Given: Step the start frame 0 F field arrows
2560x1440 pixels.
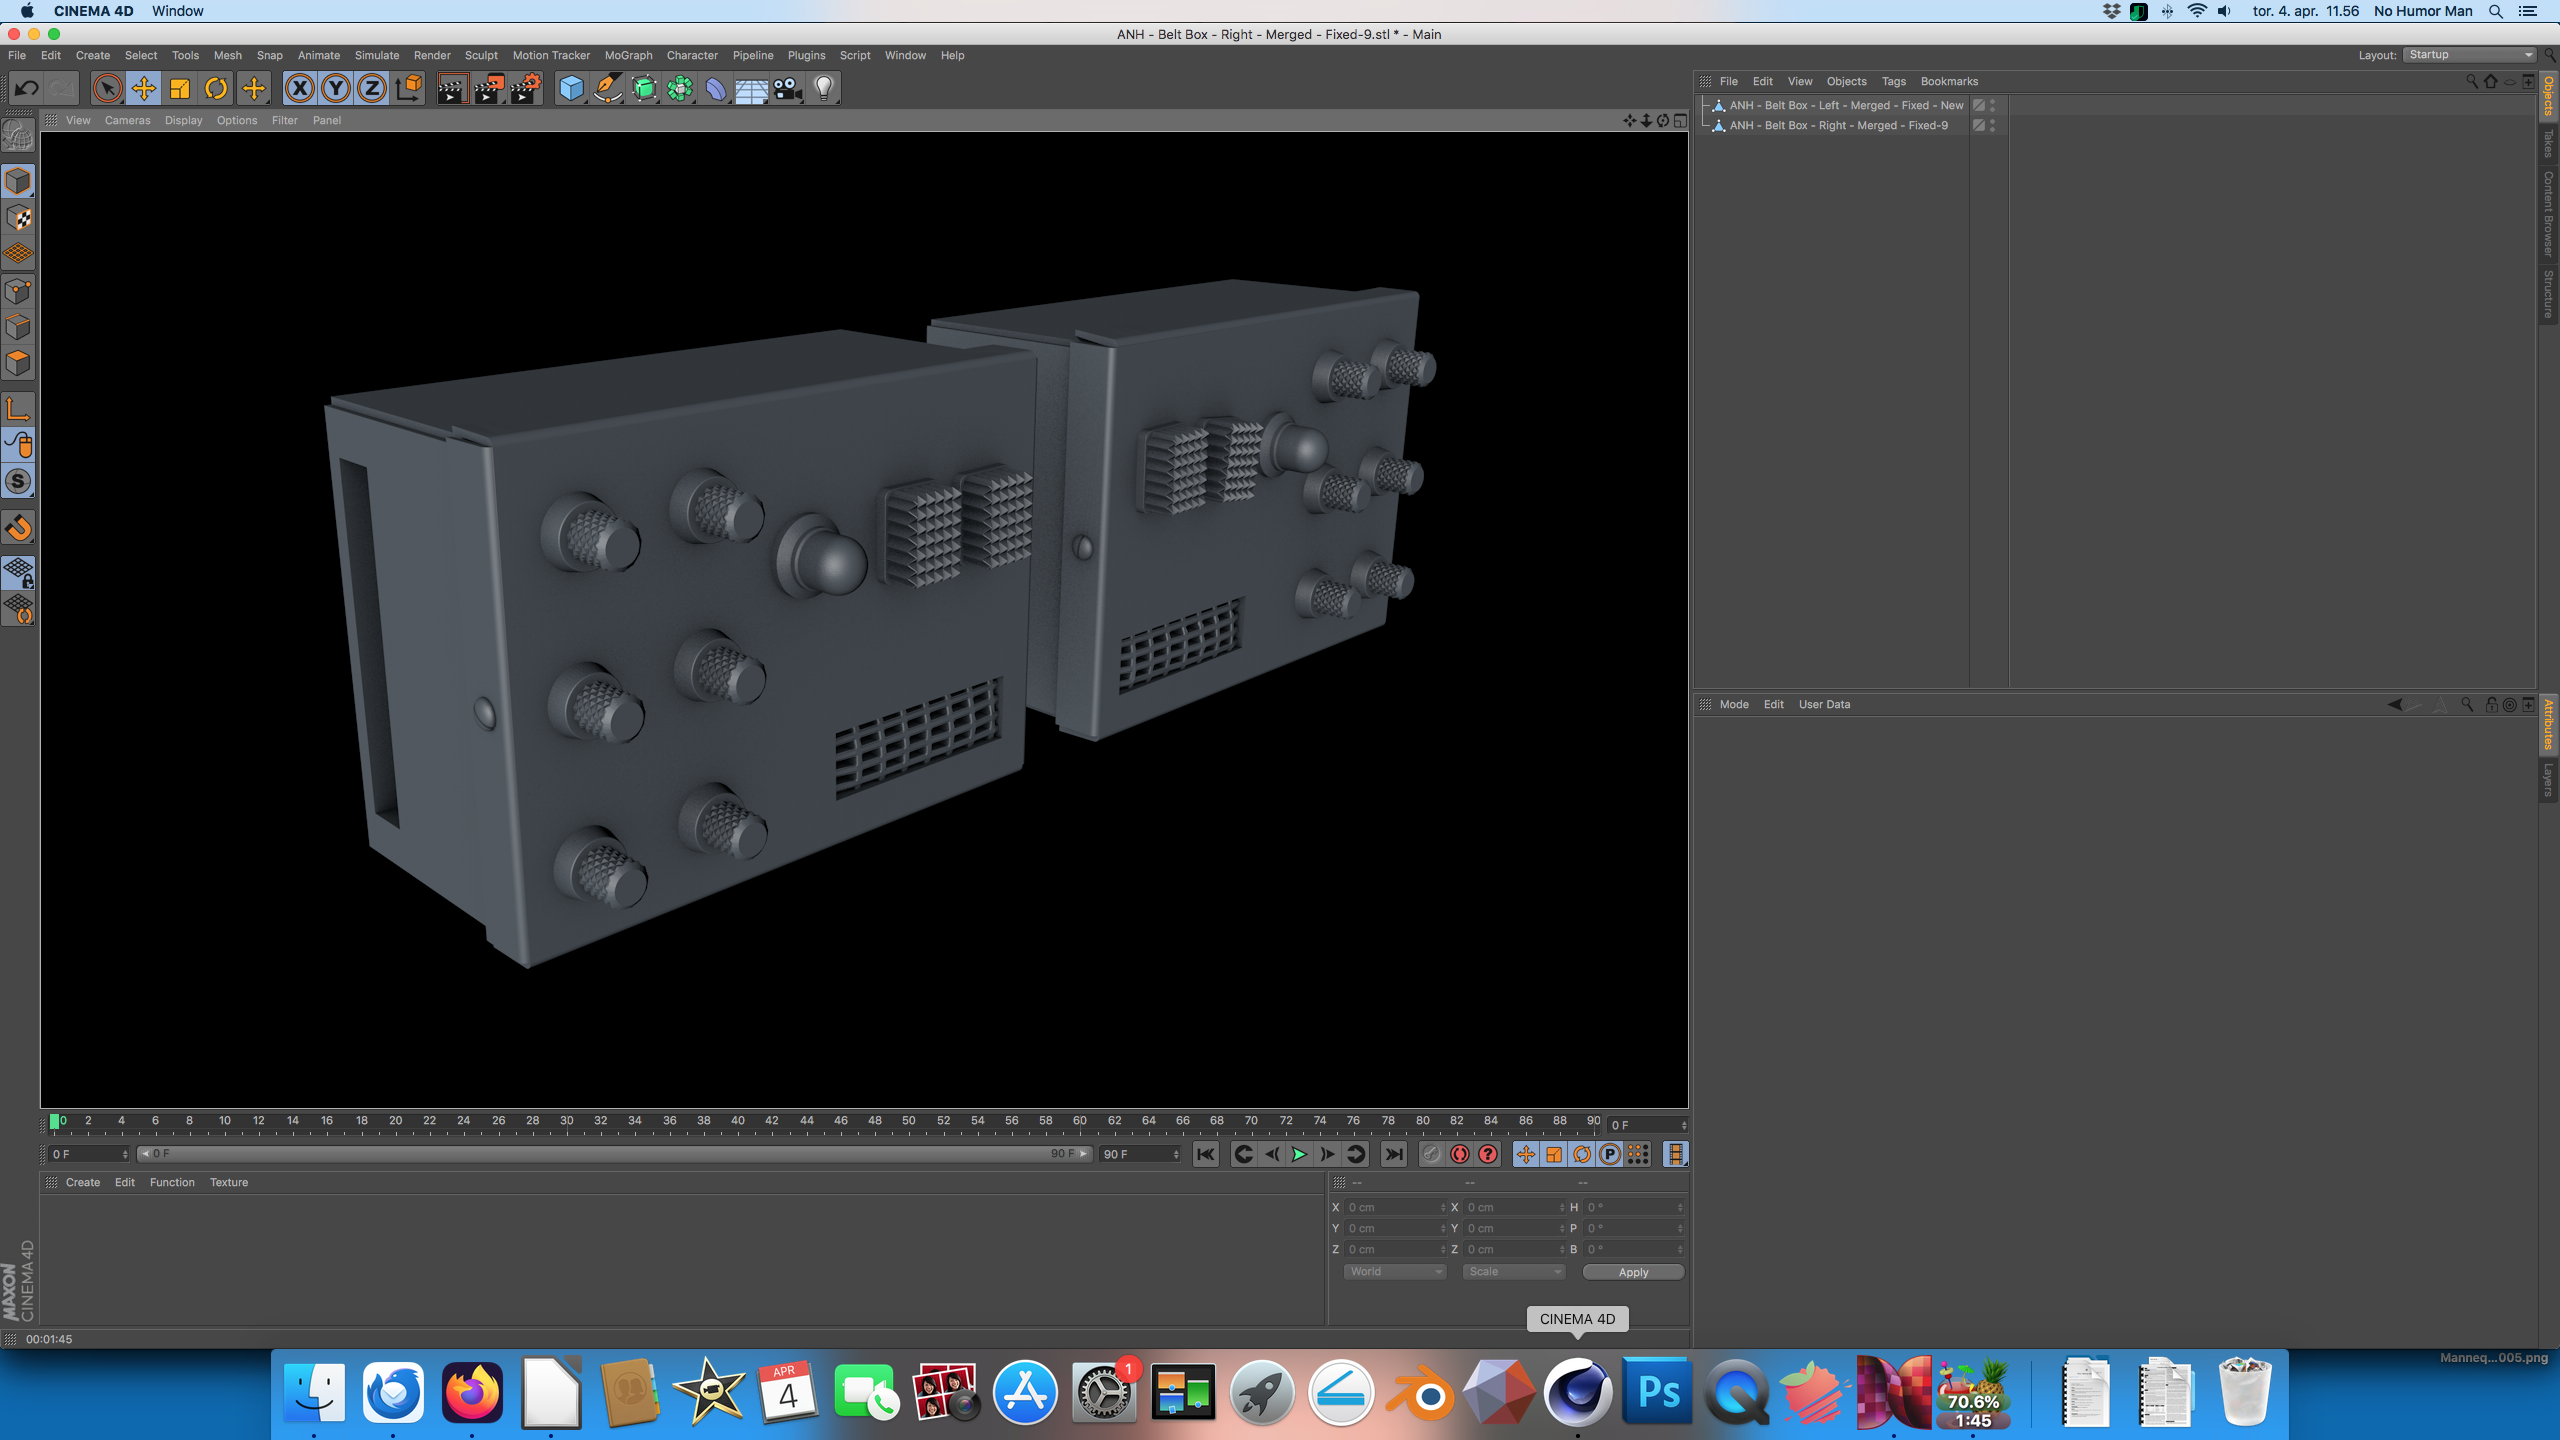Looking at the screenshot, I should (x=125, y=1154).
